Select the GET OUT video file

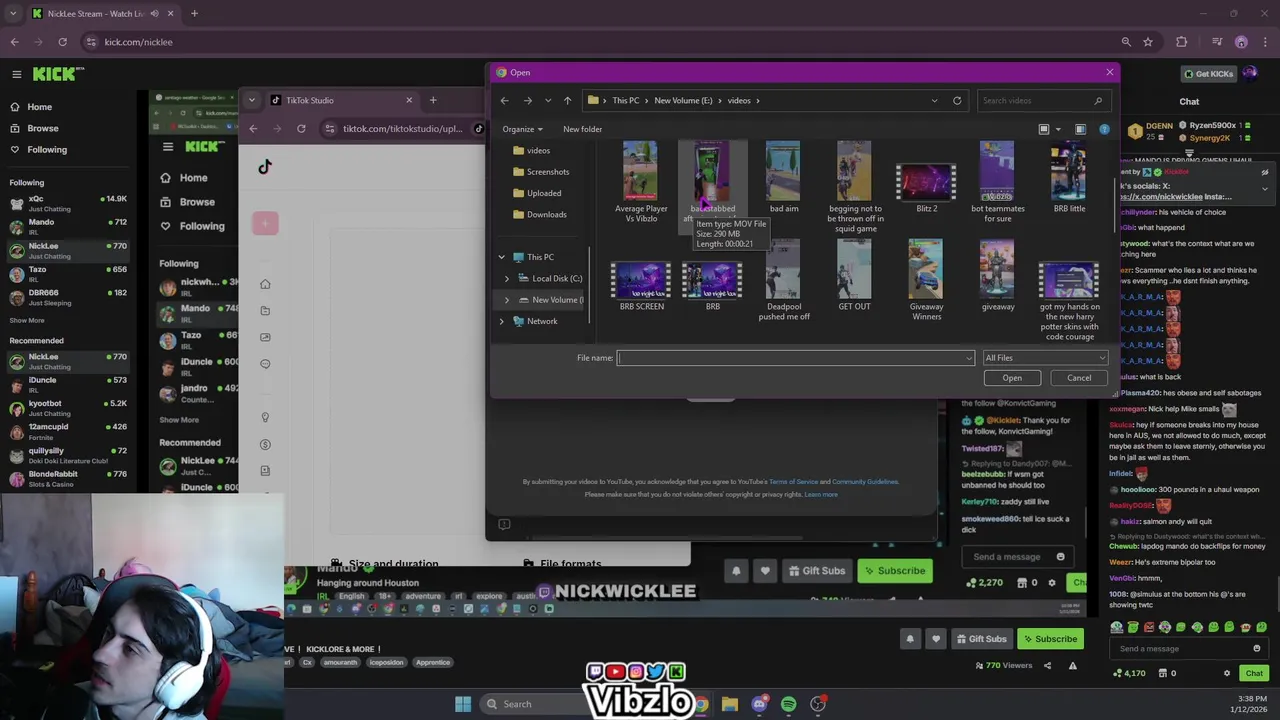coord(854,275)
